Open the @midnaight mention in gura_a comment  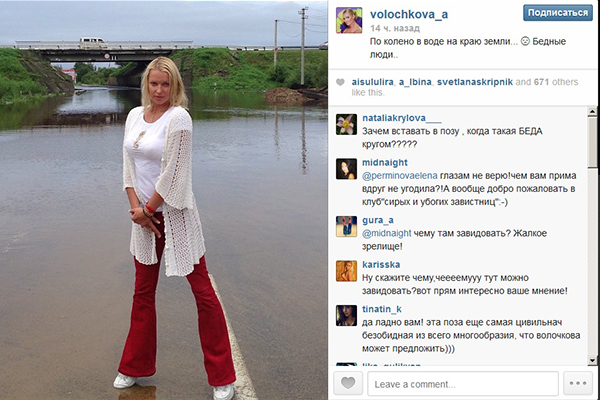pyautogui.click(x=386, y=233)
